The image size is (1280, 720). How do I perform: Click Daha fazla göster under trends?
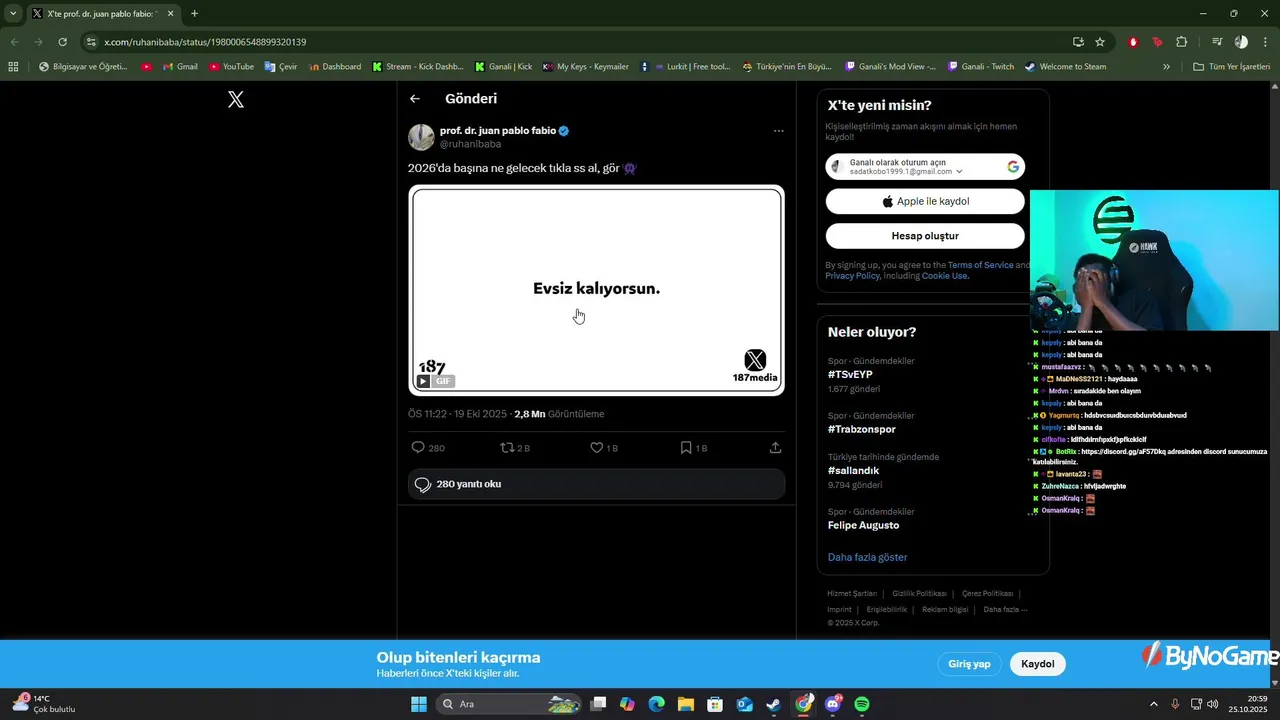coord(867,557)
